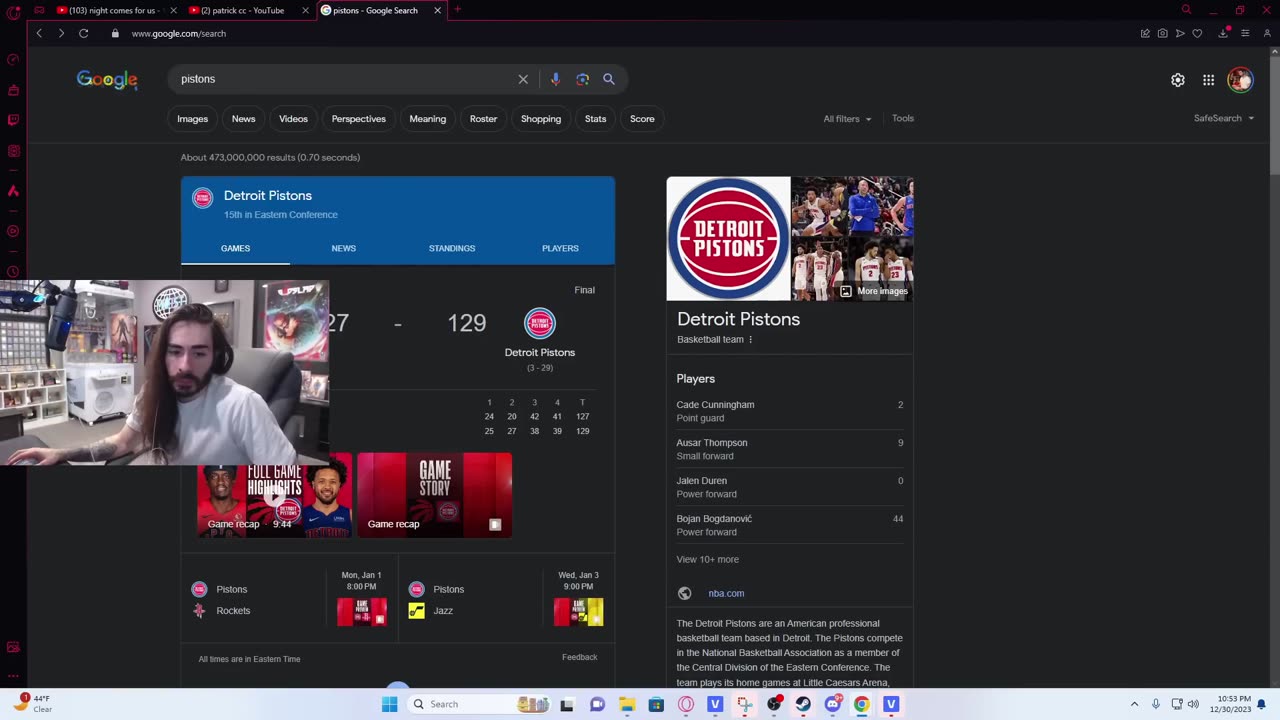The image size is (1280, 720).
Task: Apply the Roster search chip
Action: [483, 119]
